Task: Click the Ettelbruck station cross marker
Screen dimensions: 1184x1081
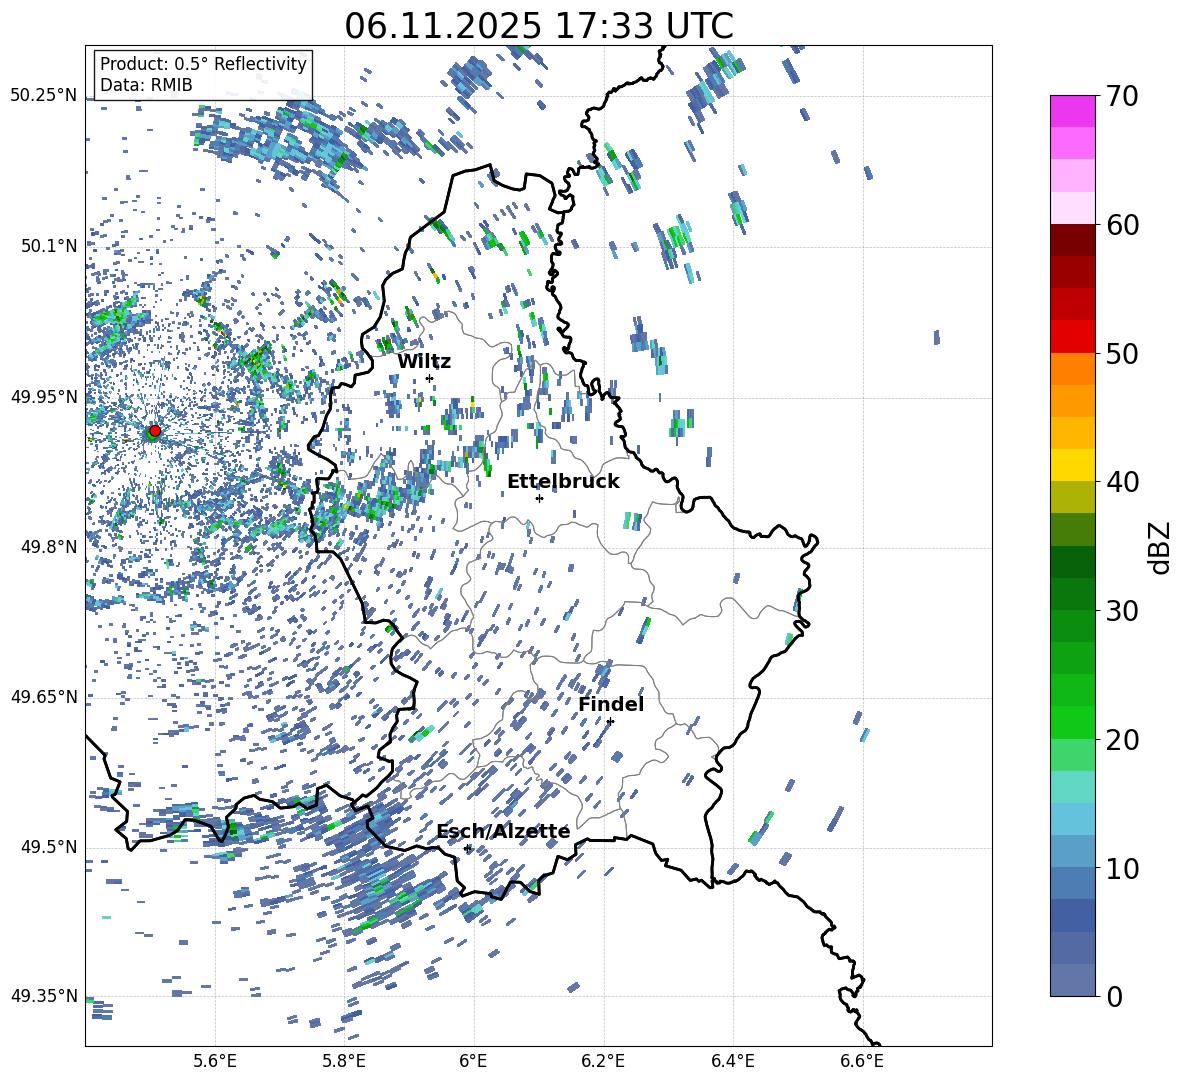Action: click(x=539, y=498)
